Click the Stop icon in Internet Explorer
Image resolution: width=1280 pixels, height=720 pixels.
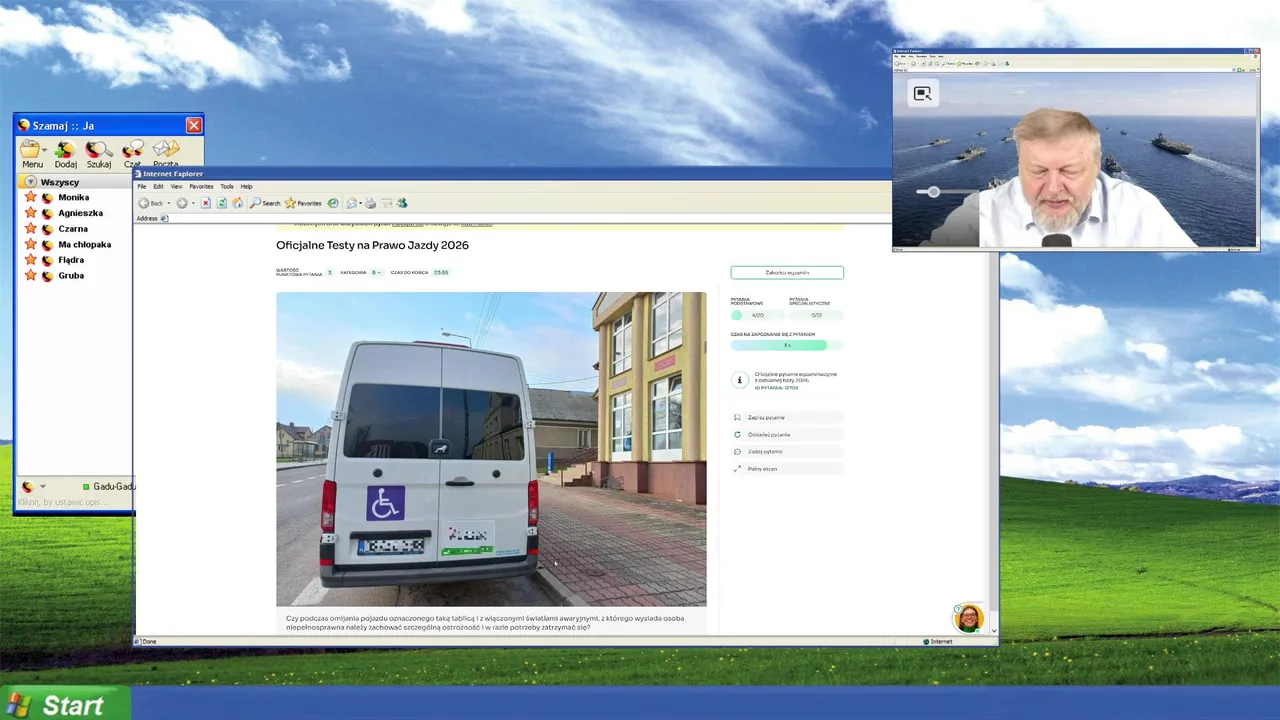(206, 203)
